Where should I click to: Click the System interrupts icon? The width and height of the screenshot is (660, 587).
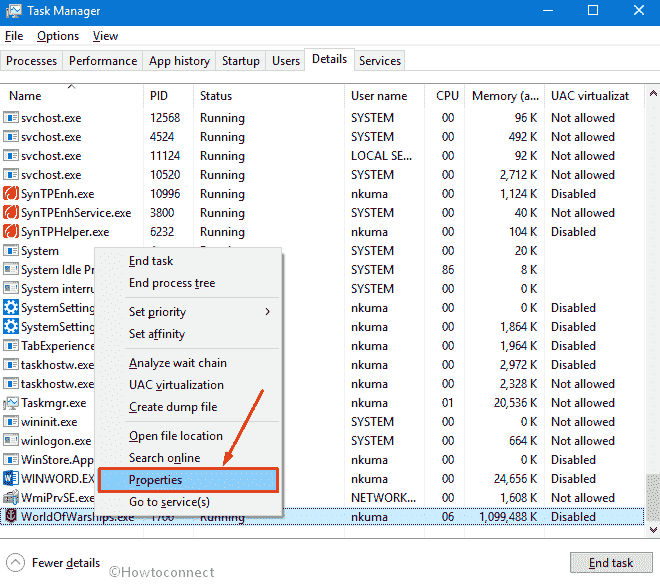coord(11,289)
